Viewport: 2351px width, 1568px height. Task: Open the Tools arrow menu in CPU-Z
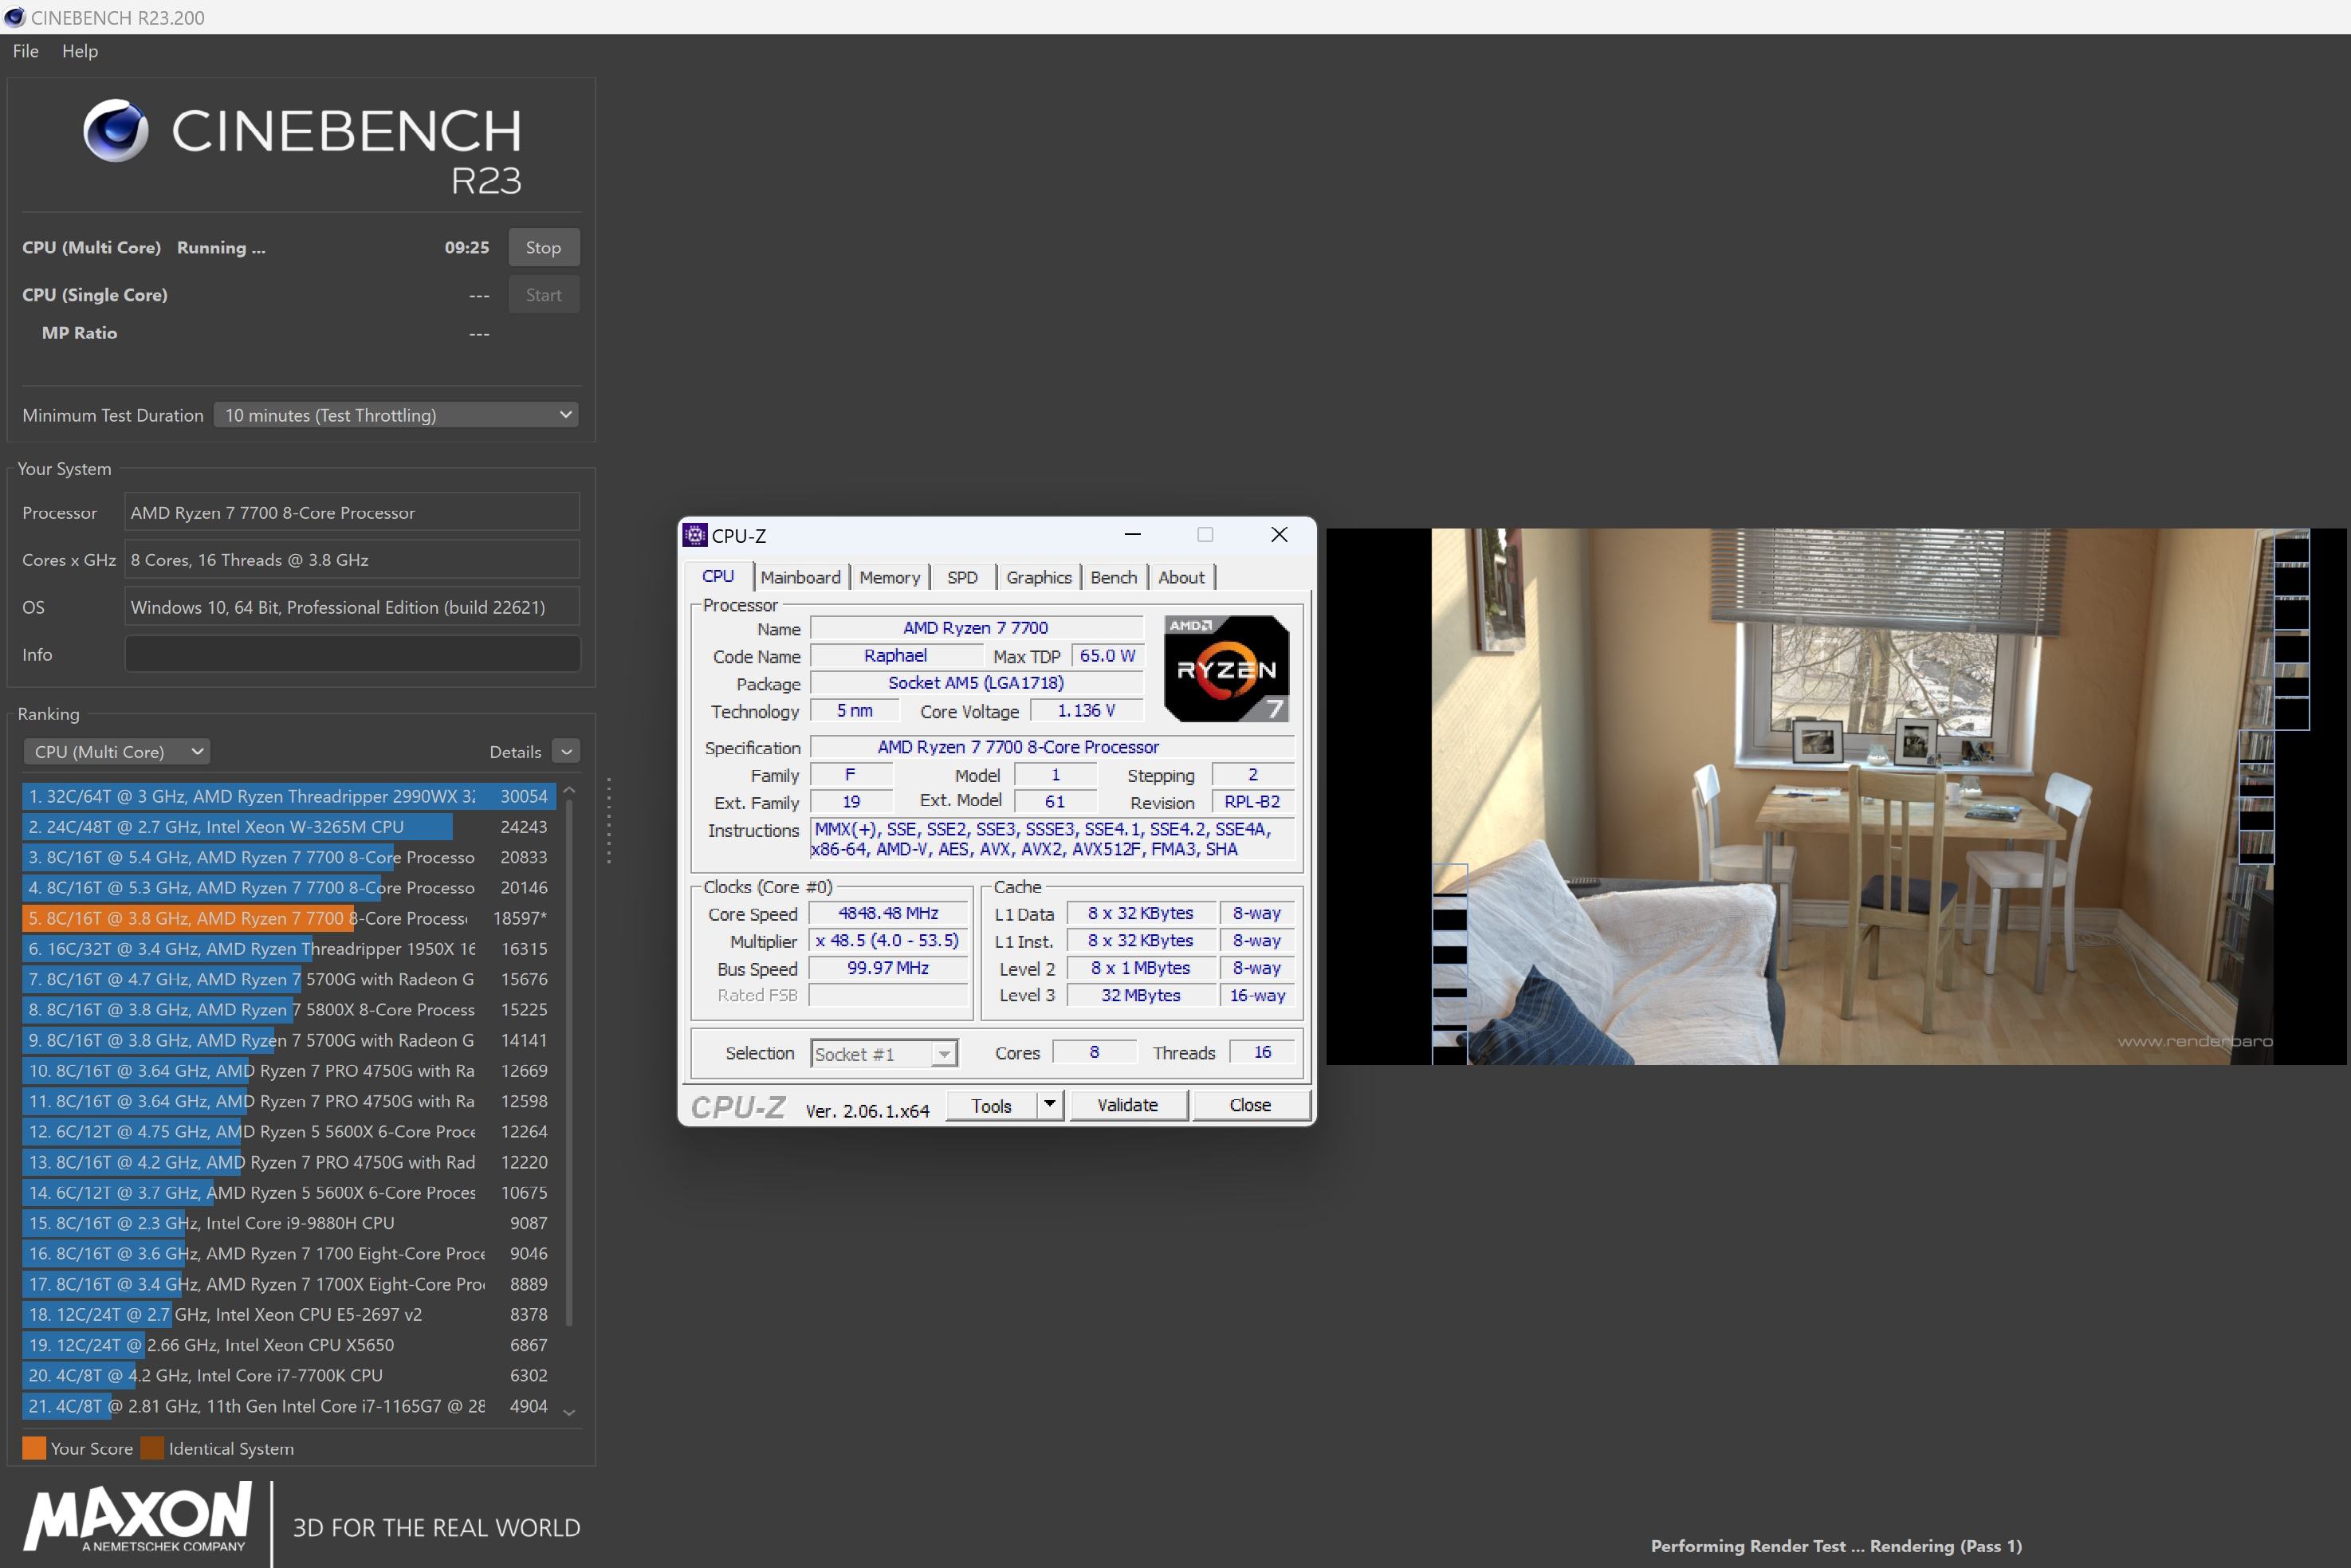(x=1049, y=1105)
